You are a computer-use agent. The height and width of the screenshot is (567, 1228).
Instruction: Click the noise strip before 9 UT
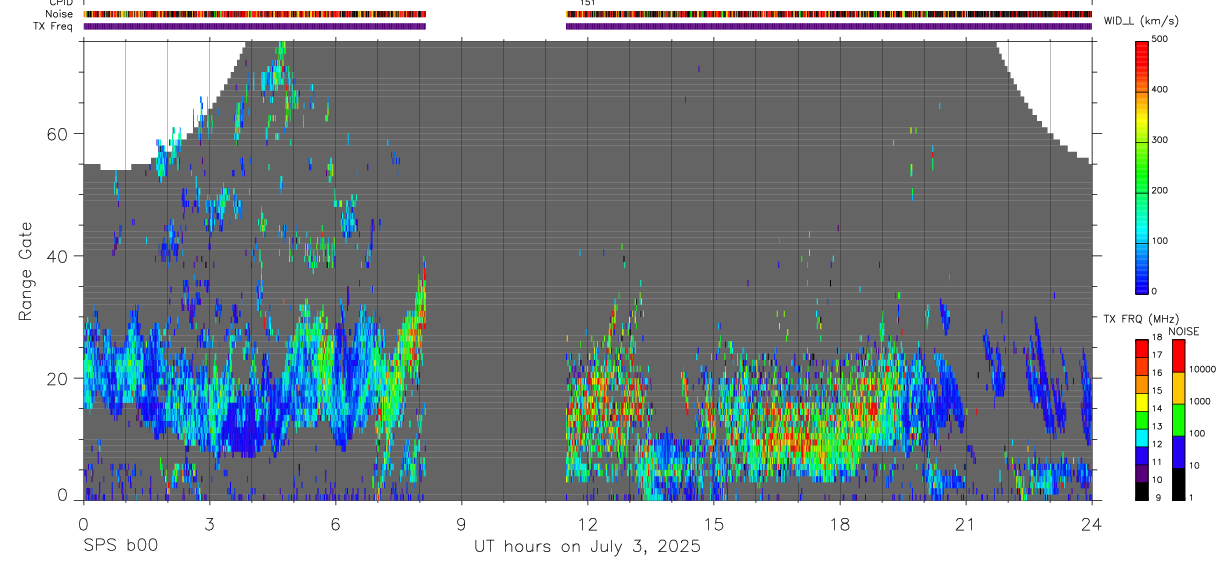pyautogui.click(x=254, y=15)
